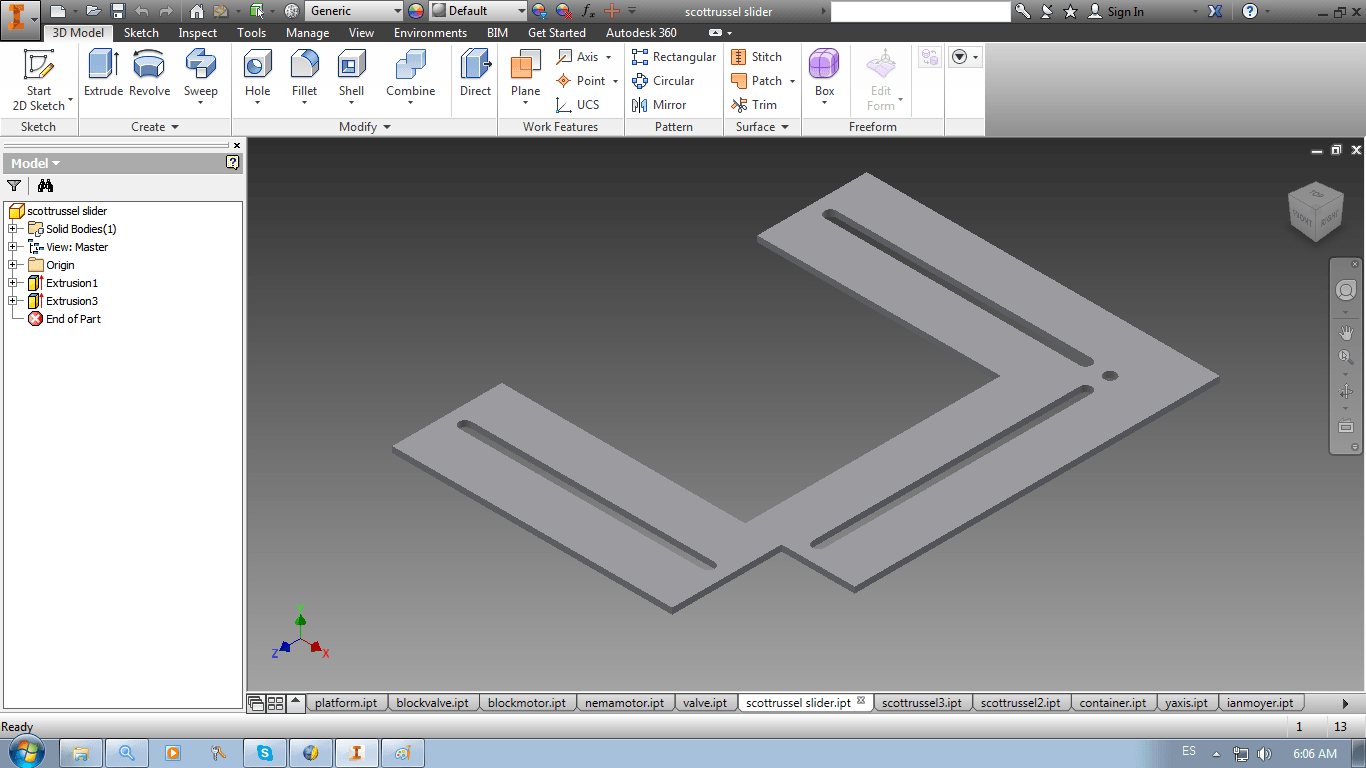Expand the Surface panel dropdown
1366x768 pixels.
point(762,127)
